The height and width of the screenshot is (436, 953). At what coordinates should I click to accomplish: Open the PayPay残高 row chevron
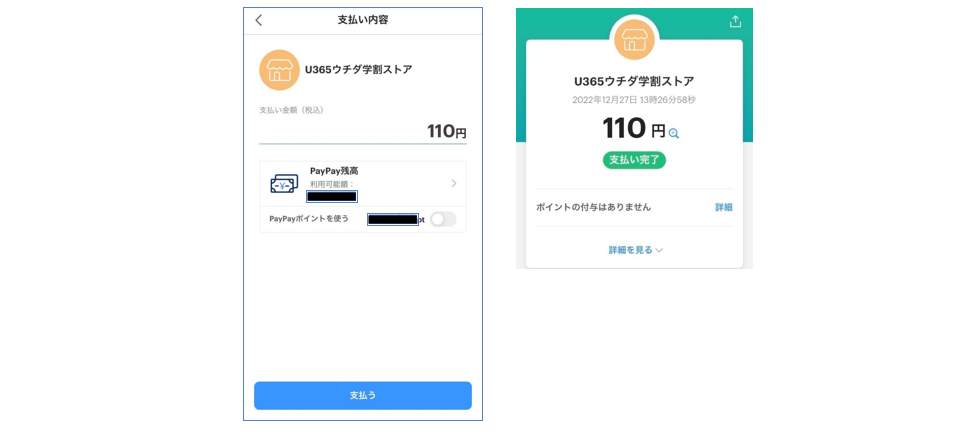453,183
